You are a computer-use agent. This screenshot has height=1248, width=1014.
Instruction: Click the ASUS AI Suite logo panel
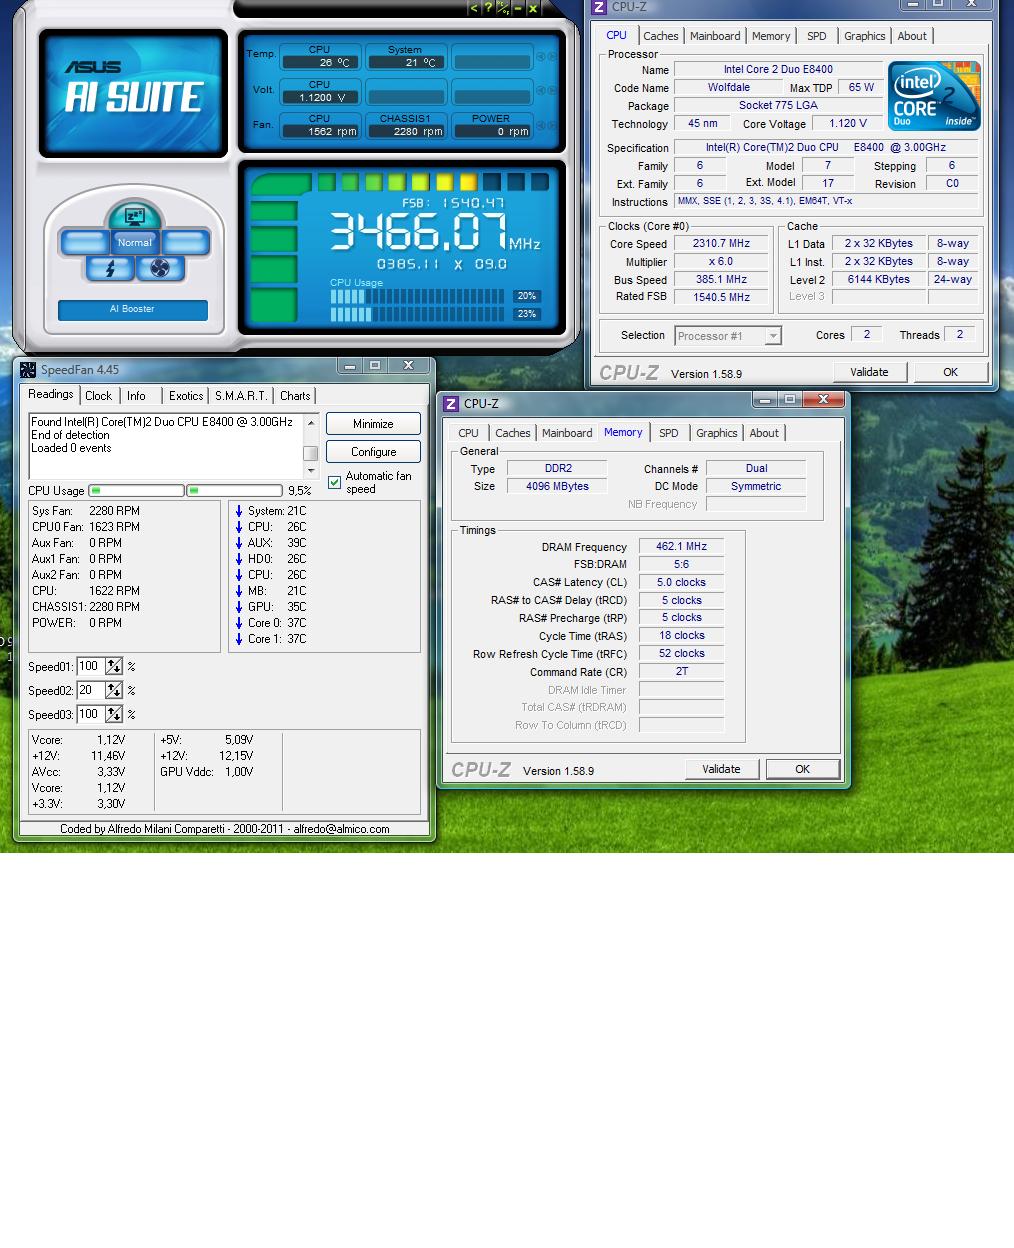(x=133, y=94)
